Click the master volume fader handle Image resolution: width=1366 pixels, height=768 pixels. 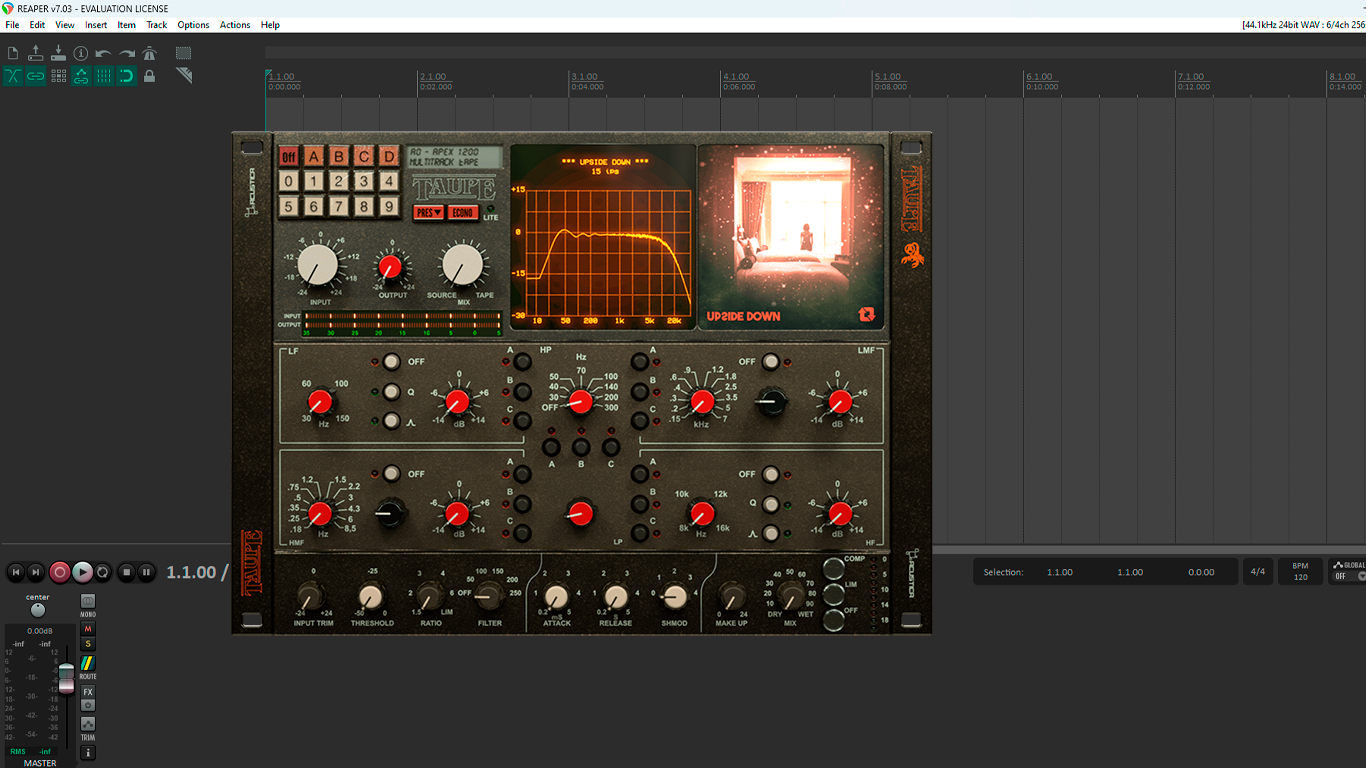coord(66,678)
